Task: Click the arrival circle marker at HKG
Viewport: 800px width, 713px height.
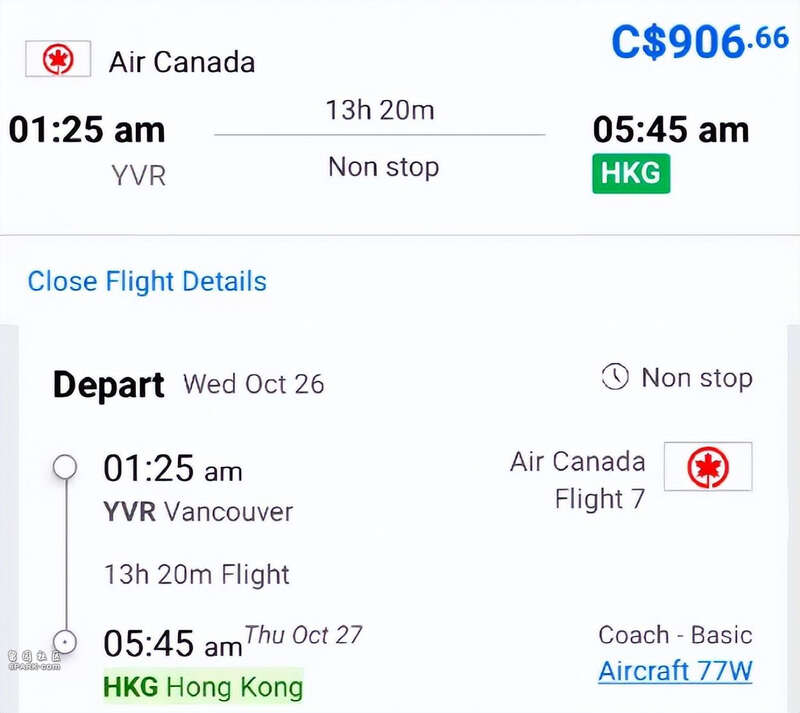Action: 65,642
